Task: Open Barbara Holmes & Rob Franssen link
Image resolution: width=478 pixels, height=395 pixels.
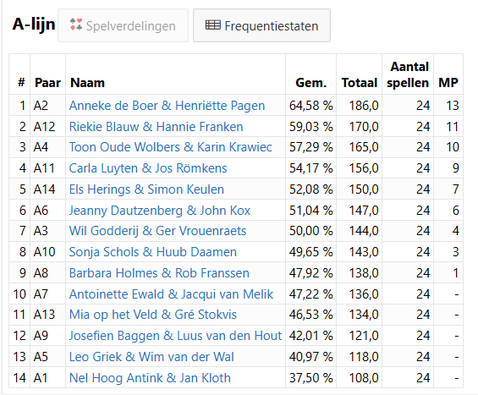Action: tap(159, 273)
